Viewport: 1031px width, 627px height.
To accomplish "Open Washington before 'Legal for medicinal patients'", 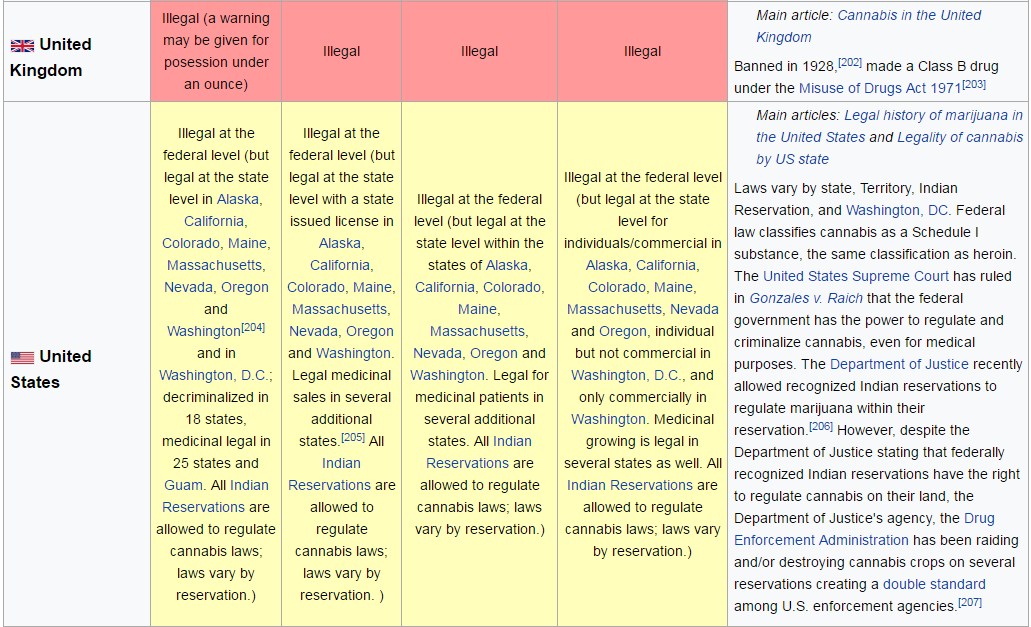I will point(447,375).
